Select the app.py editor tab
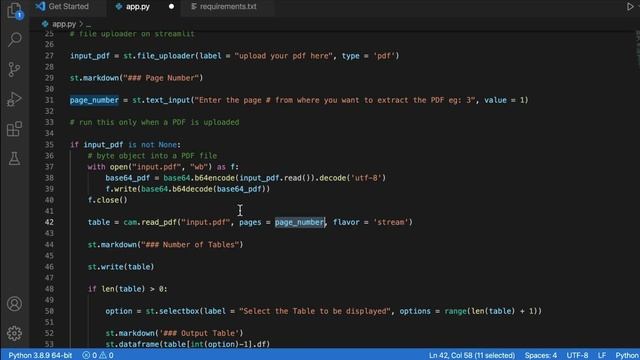 138,7
